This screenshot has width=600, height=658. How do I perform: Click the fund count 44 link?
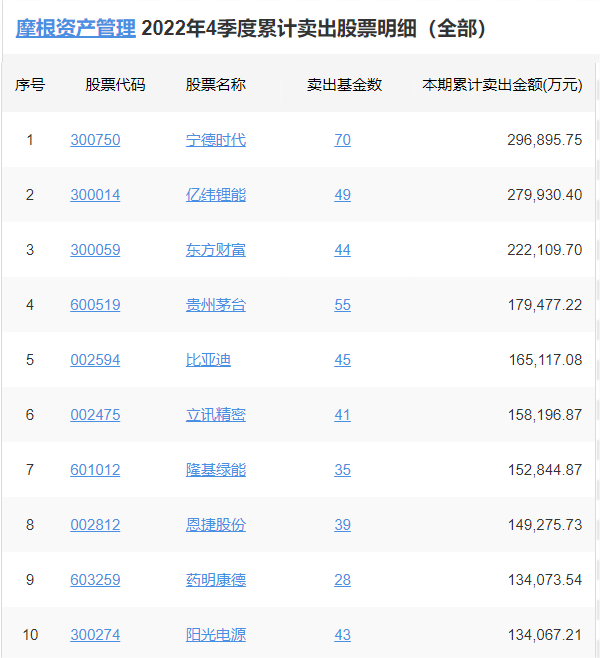(x=343, y=250)
